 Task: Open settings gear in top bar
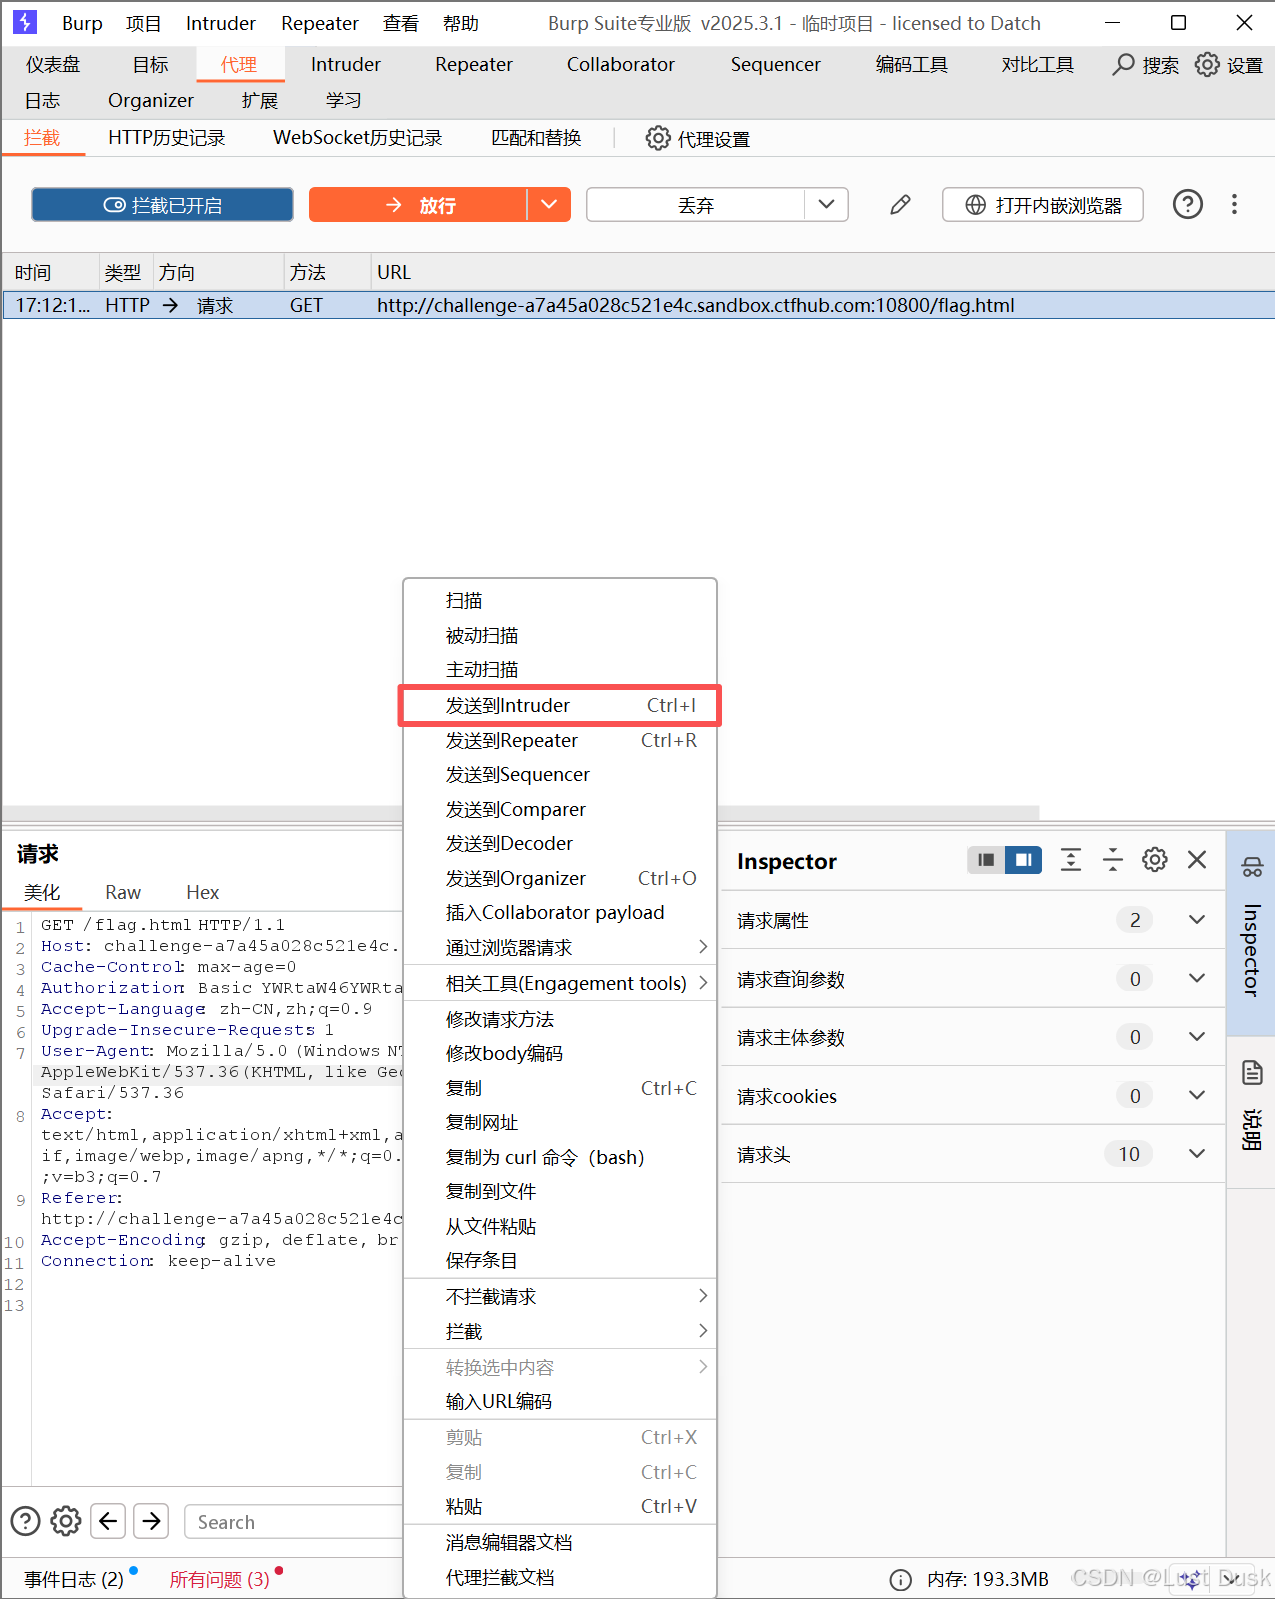point(1207,65)
